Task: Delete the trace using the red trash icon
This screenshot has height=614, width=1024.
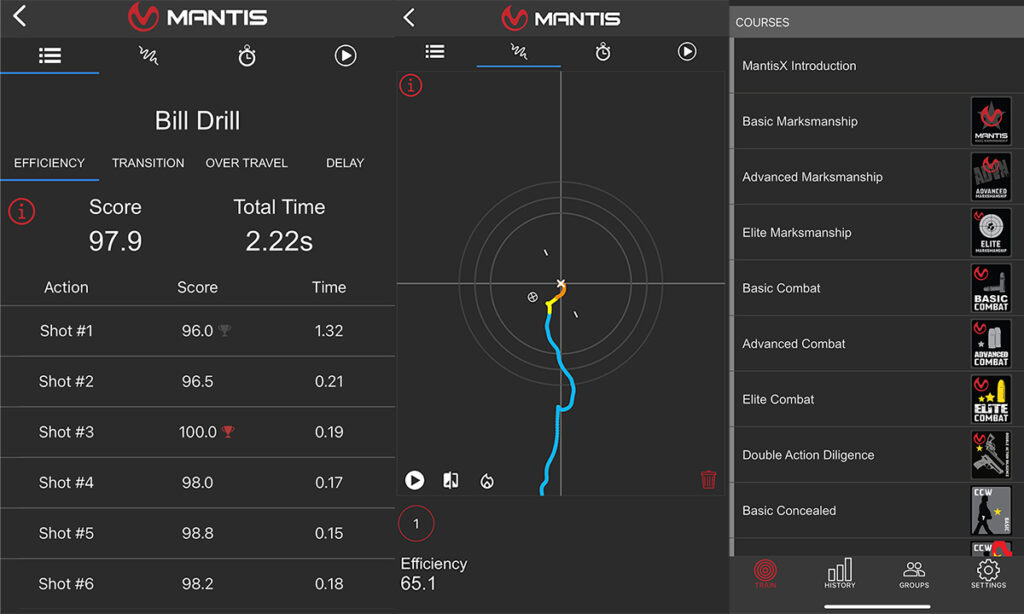Action: pyautogui.click(x=709, y=480)
